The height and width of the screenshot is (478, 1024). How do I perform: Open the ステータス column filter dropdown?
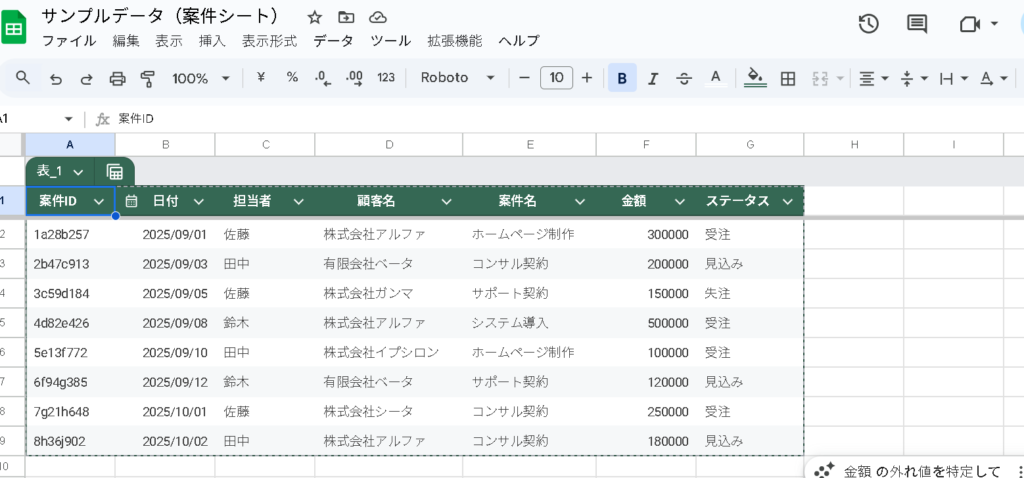(788, 201)
